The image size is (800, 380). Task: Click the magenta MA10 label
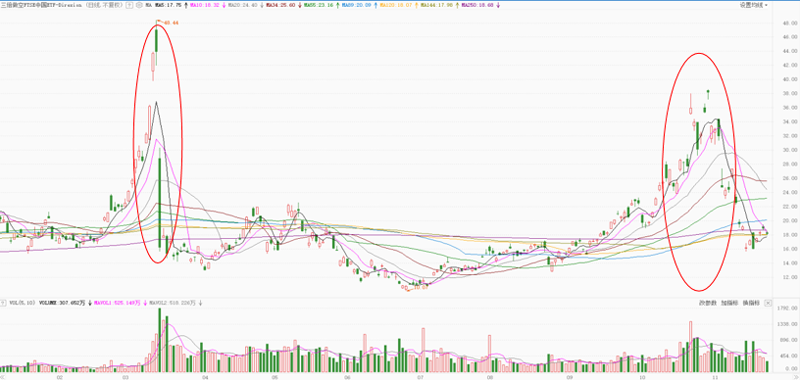205,5
